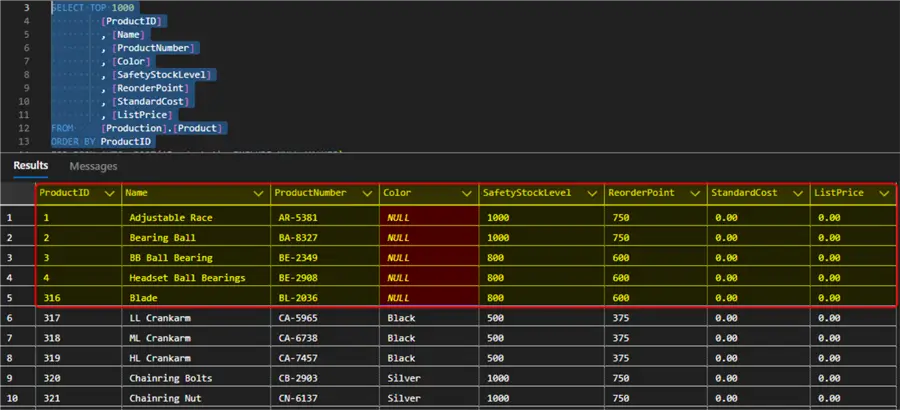Select the Results tab
Image resolution: width=900 pixels, height=410 pixels.
[x=30, y=166]
